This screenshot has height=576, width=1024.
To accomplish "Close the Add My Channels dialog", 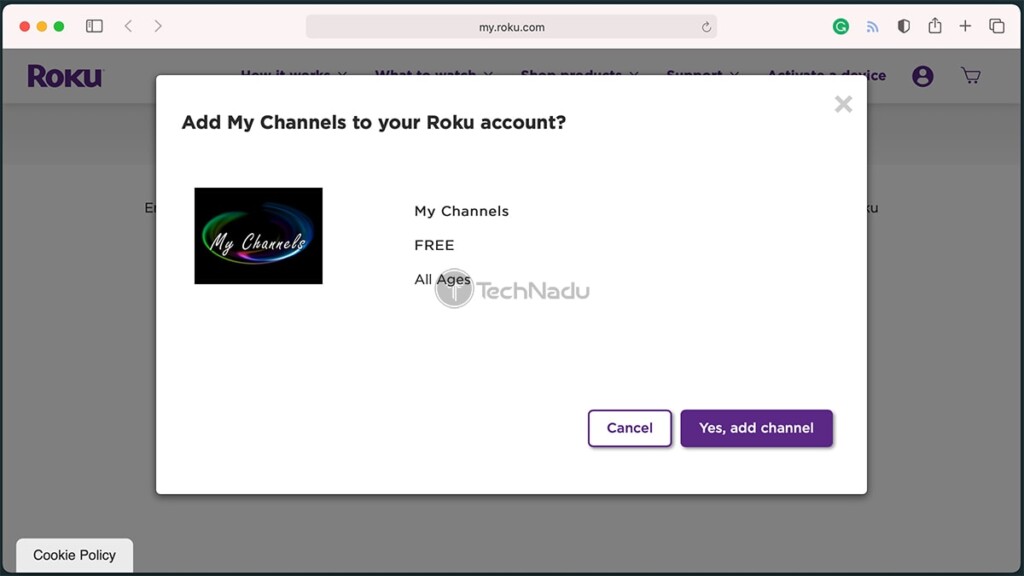I will [843, 104].
